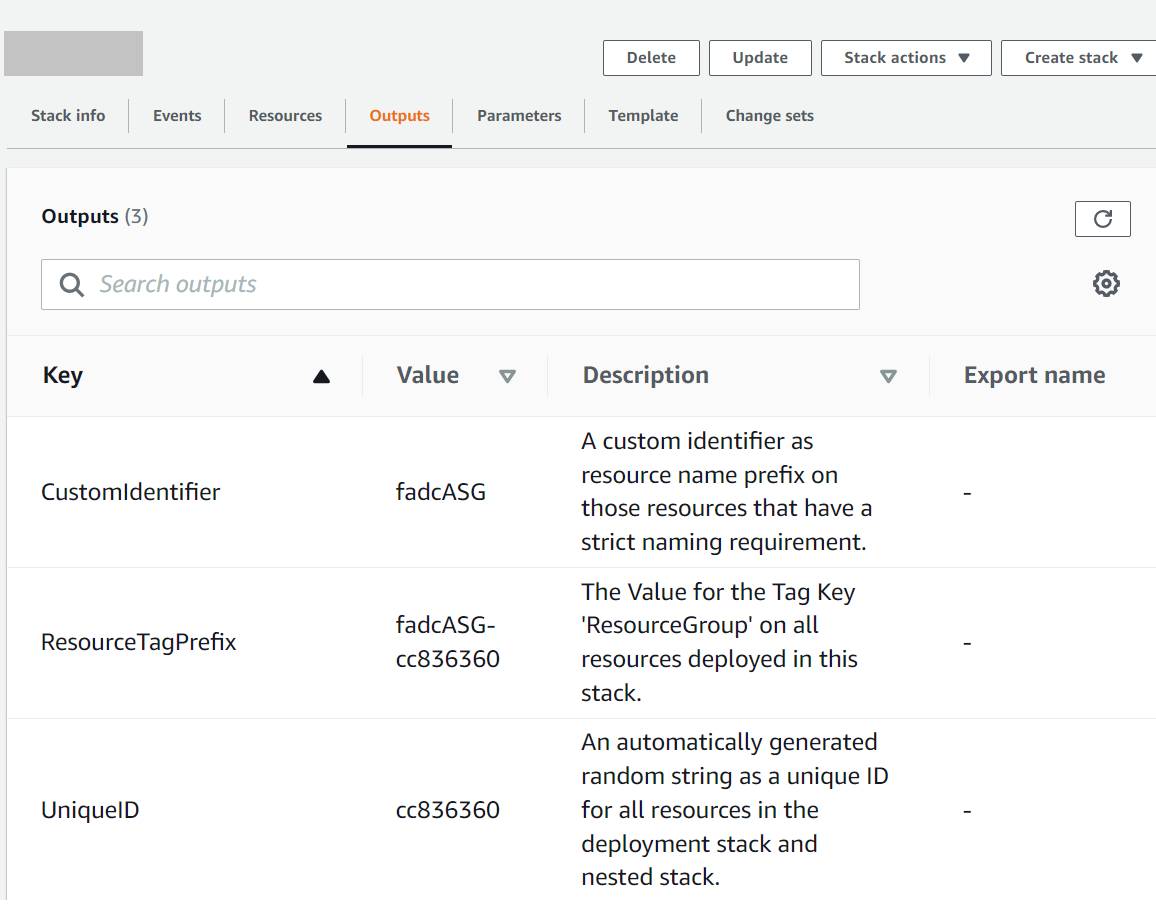
Task: Click the search magnifier in the search bar
Action: pos(70,284)
